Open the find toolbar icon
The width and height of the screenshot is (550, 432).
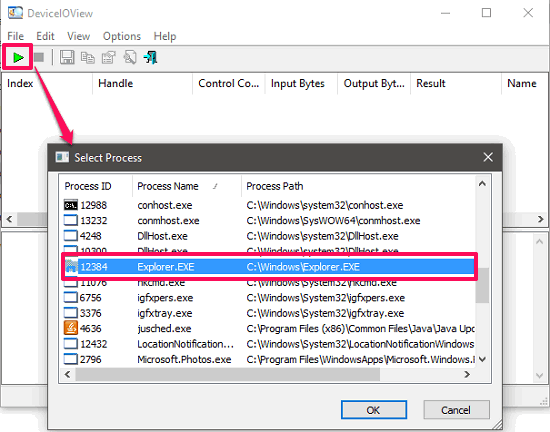[x=130, y=58]
